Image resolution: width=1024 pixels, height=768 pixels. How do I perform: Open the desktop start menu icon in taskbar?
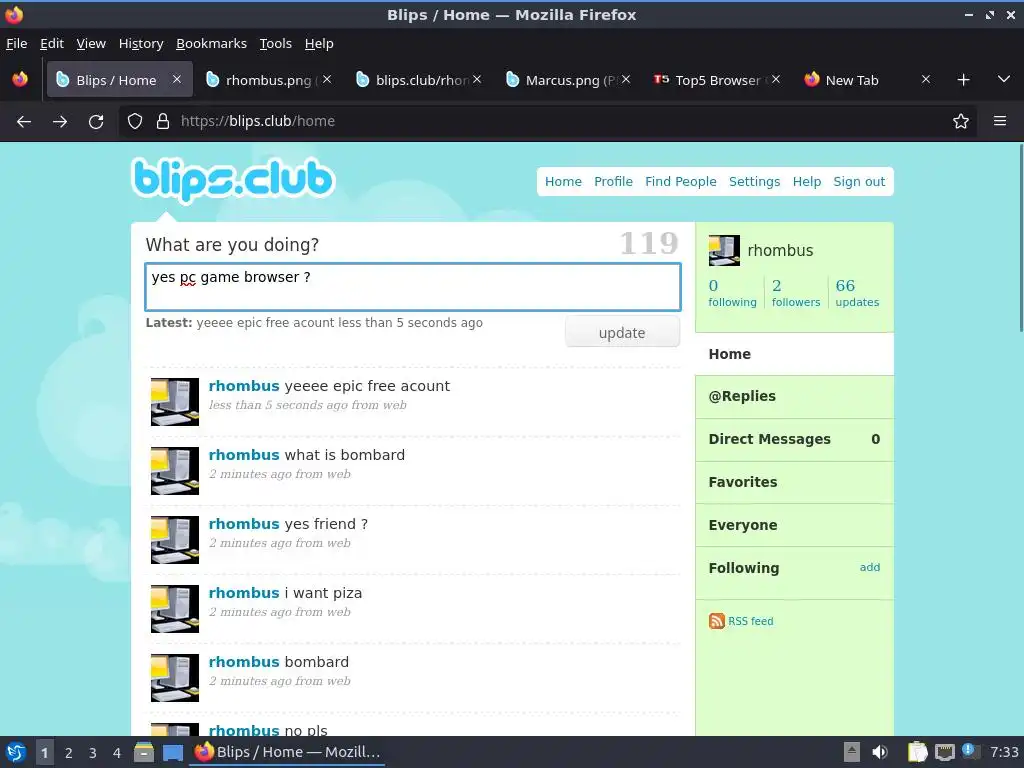(16, 752)
